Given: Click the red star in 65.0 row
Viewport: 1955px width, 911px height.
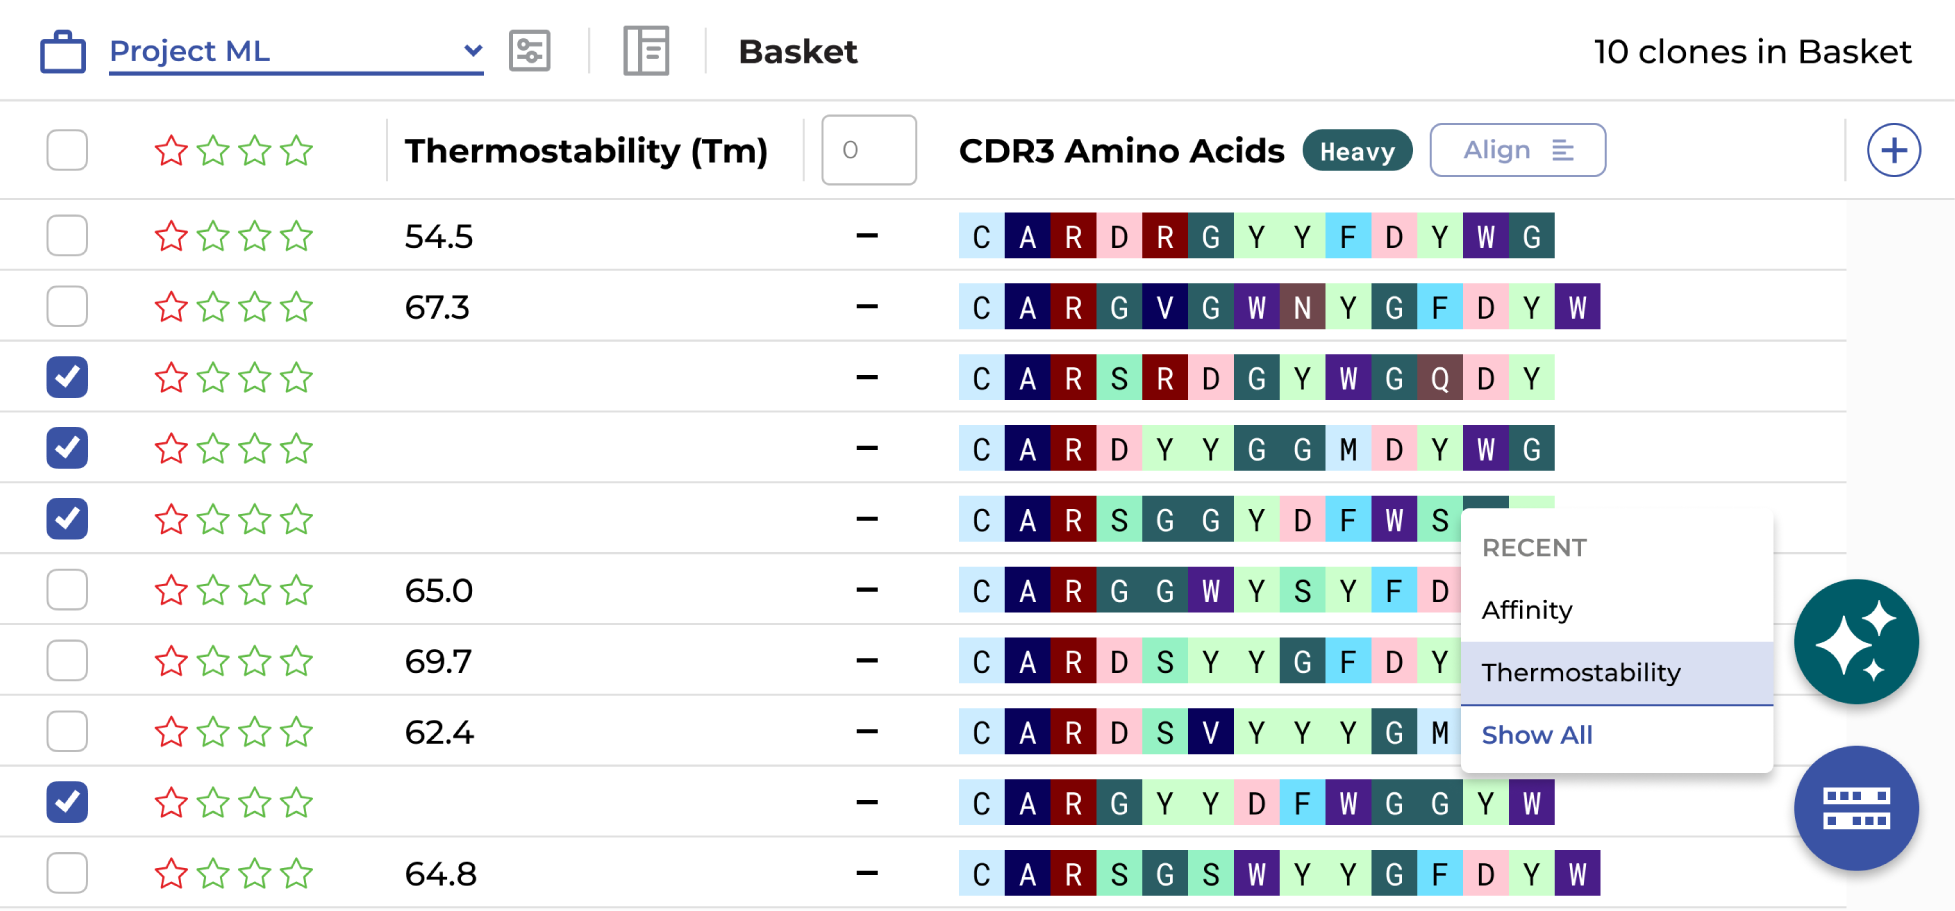Looking at the screenshot, I should click(171, 590).
